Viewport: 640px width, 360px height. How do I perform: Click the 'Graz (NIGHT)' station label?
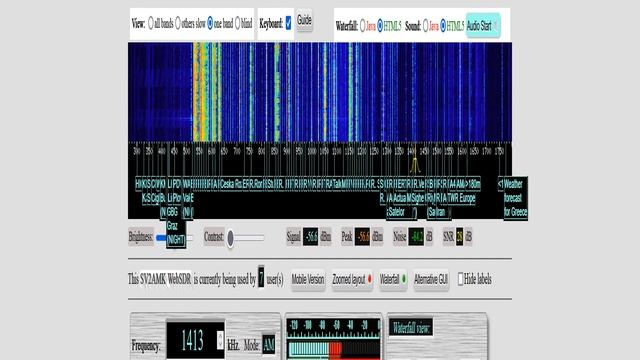[x=176, y=233]
